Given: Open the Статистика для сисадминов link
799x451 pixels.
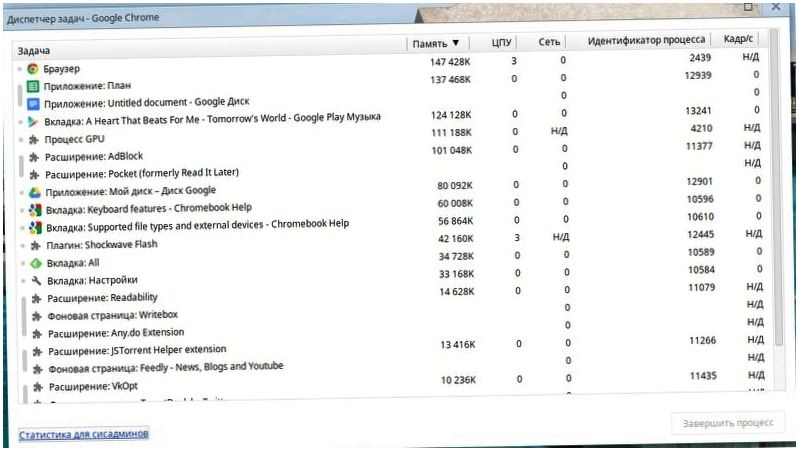Looking at the screenshot, I should click(x=84, y=434).
